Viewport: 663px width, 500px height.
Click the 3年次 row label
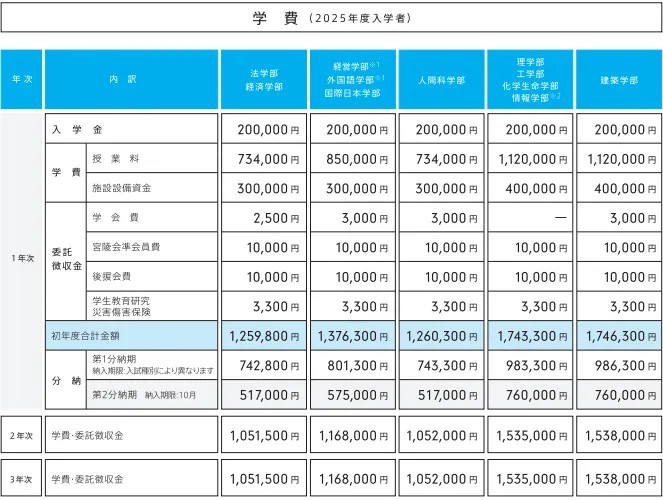click(21, 479)
